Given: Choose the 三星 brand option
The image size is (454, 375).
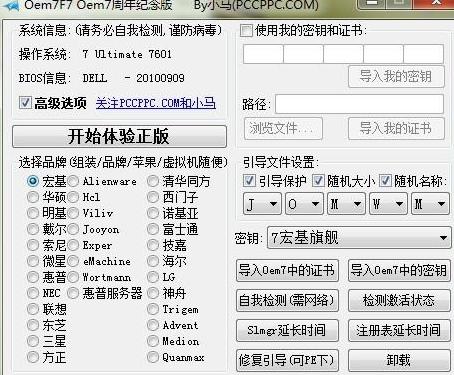Looking at the screenshot, I should tap(33, 341).
